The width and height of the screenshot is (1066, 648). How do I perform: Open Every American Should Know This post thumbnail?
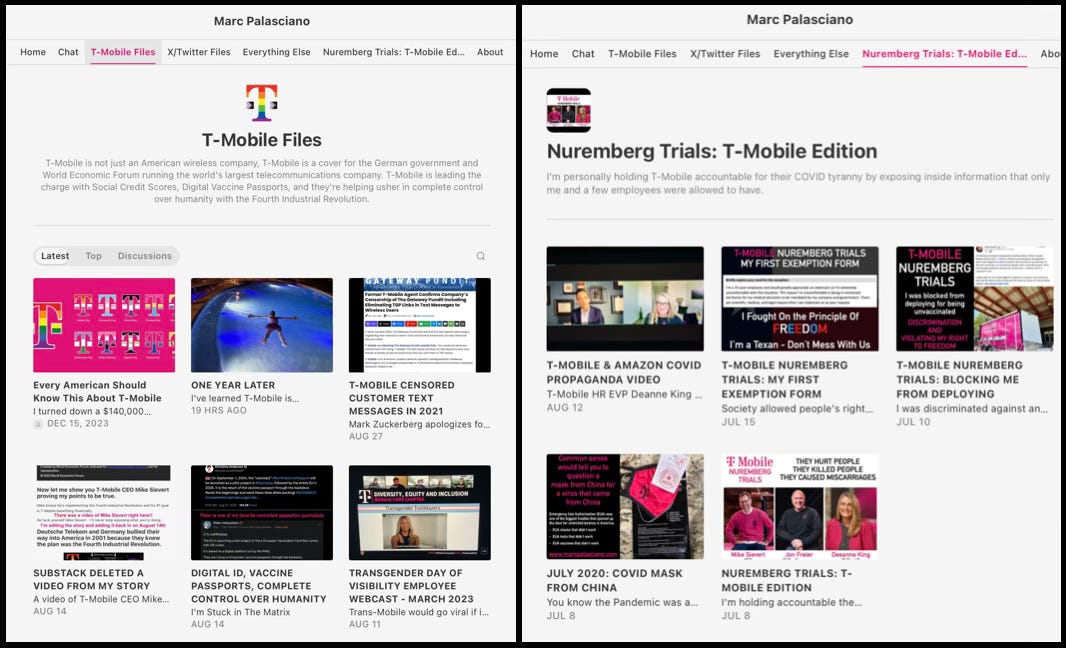tap(104, 325)
